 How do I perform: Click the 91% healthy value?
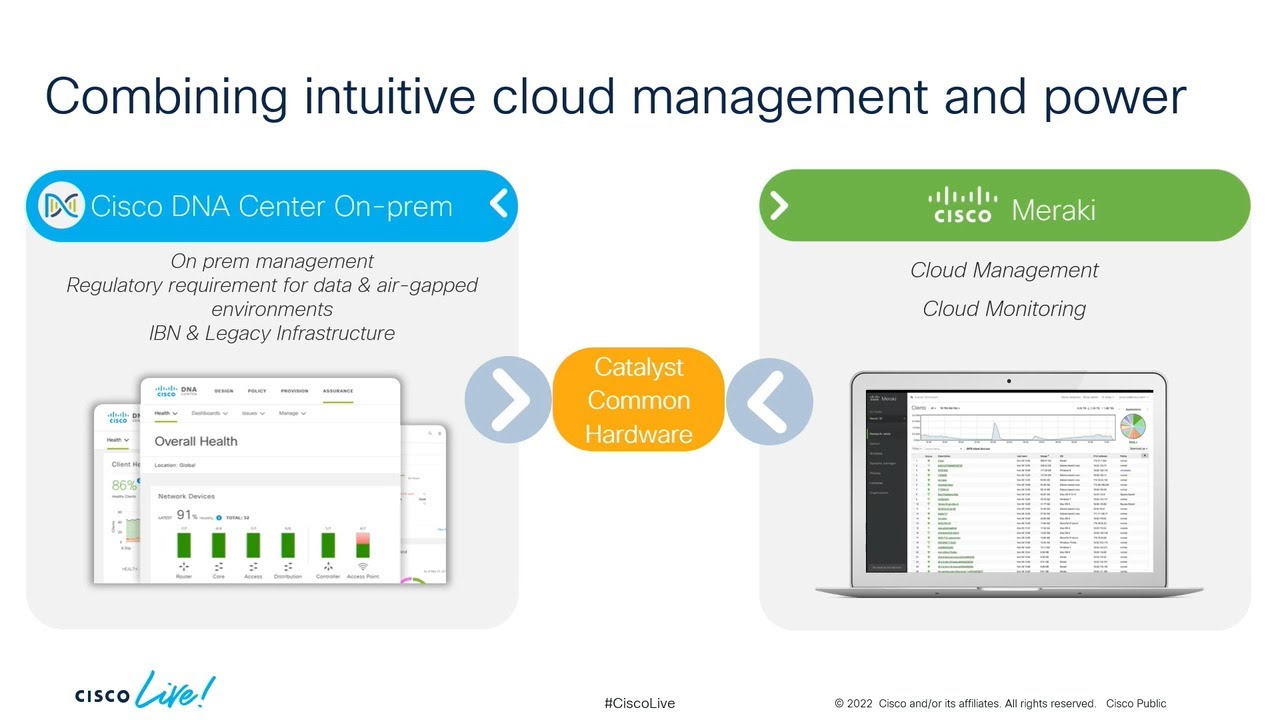coord(187,515)
